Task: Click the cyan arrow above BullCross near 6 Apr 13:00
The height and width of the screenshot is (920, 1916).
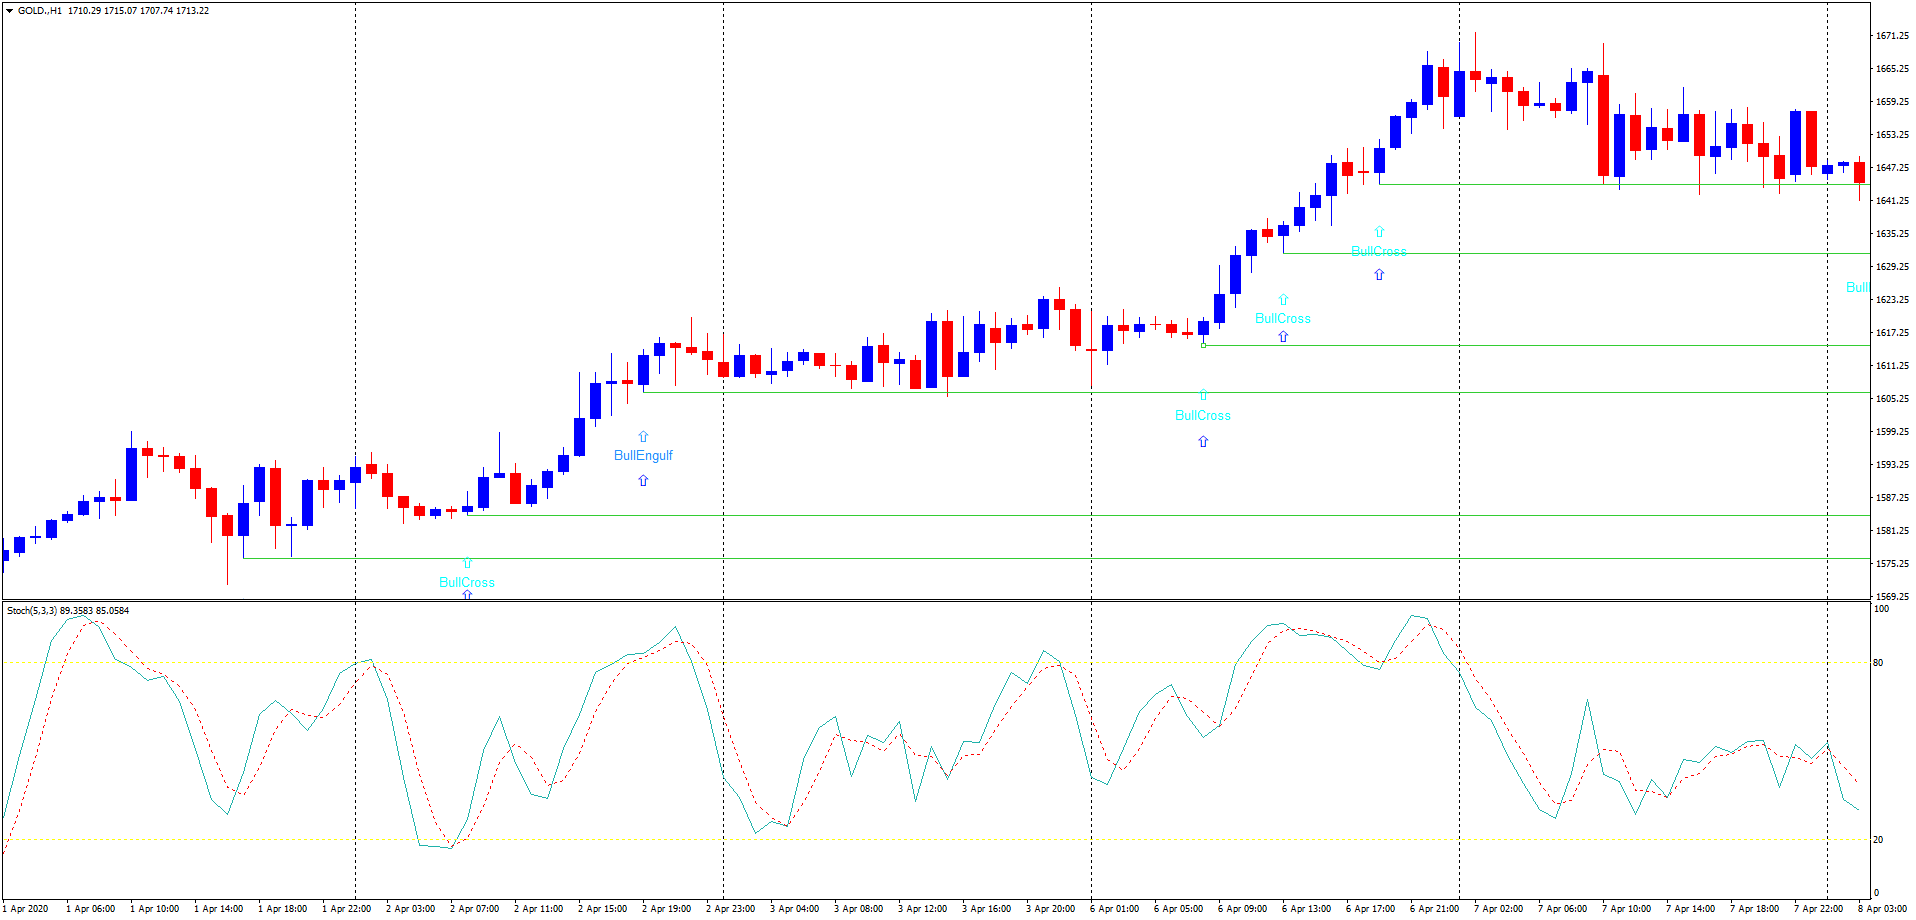Action: (x=1379, y=232)
